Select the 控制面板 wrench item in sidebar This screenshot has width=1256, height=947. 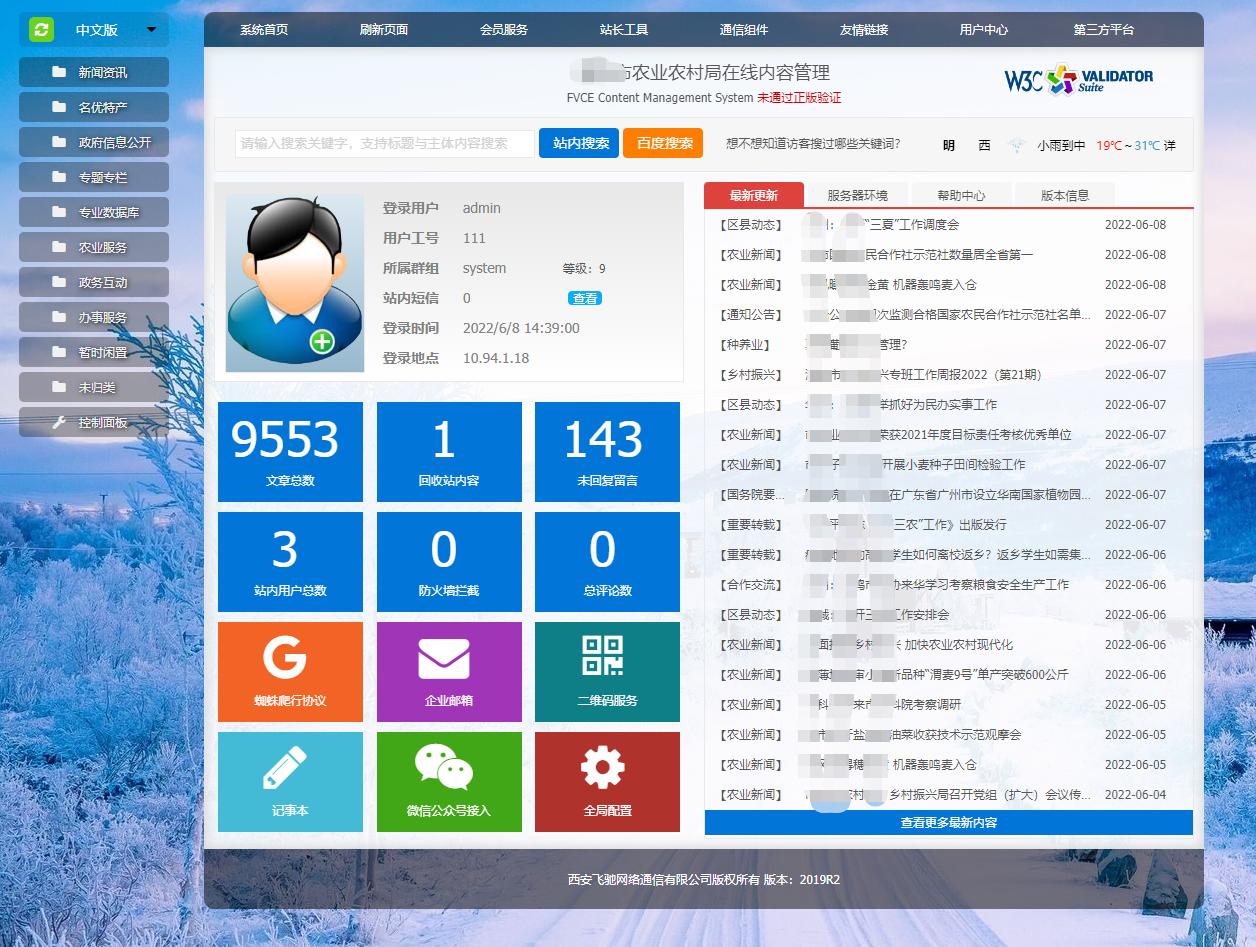pos(93,422)
